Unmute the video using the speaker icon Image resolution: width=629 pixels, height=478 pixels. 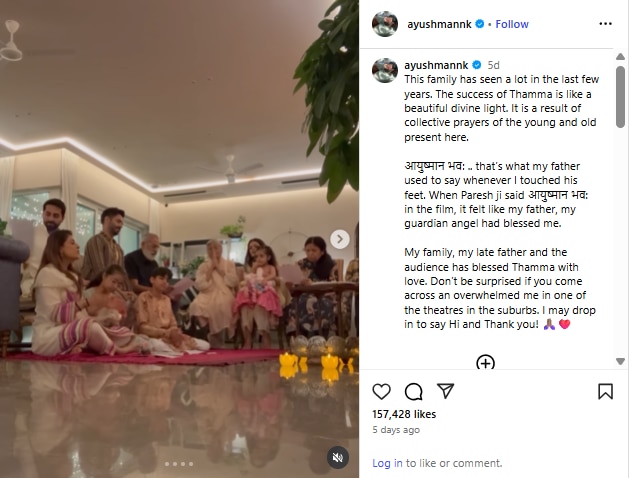[337, 457]
